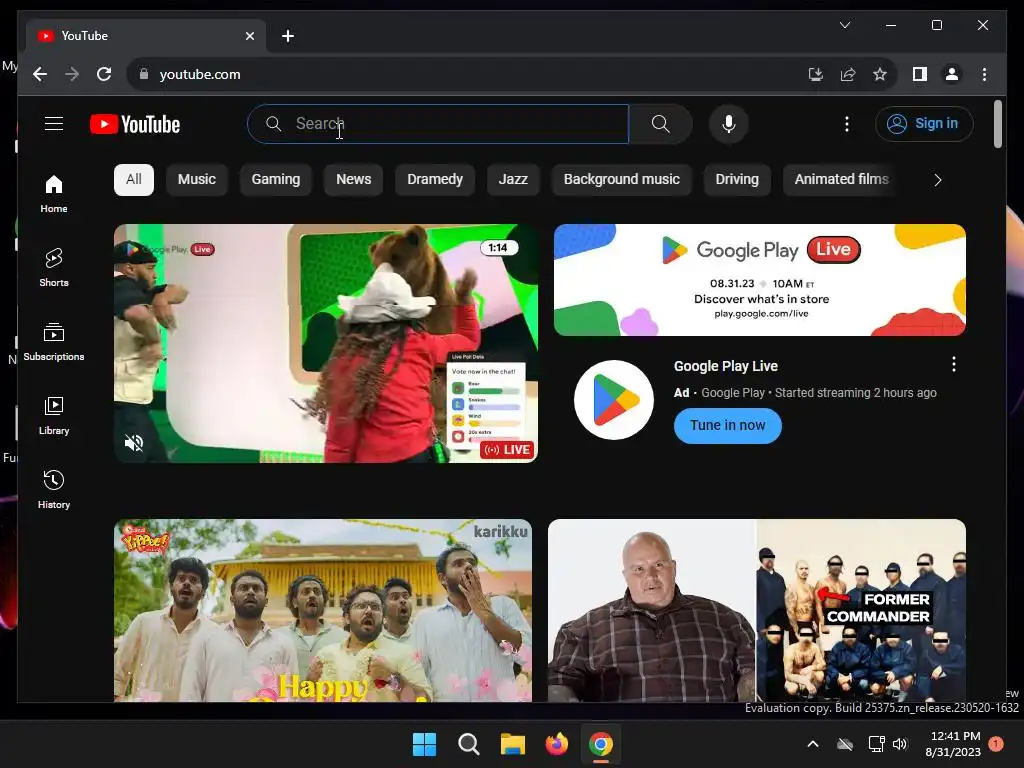Open the Google Play Live title link
1024x768 pixels.
(x=726, y=366)
